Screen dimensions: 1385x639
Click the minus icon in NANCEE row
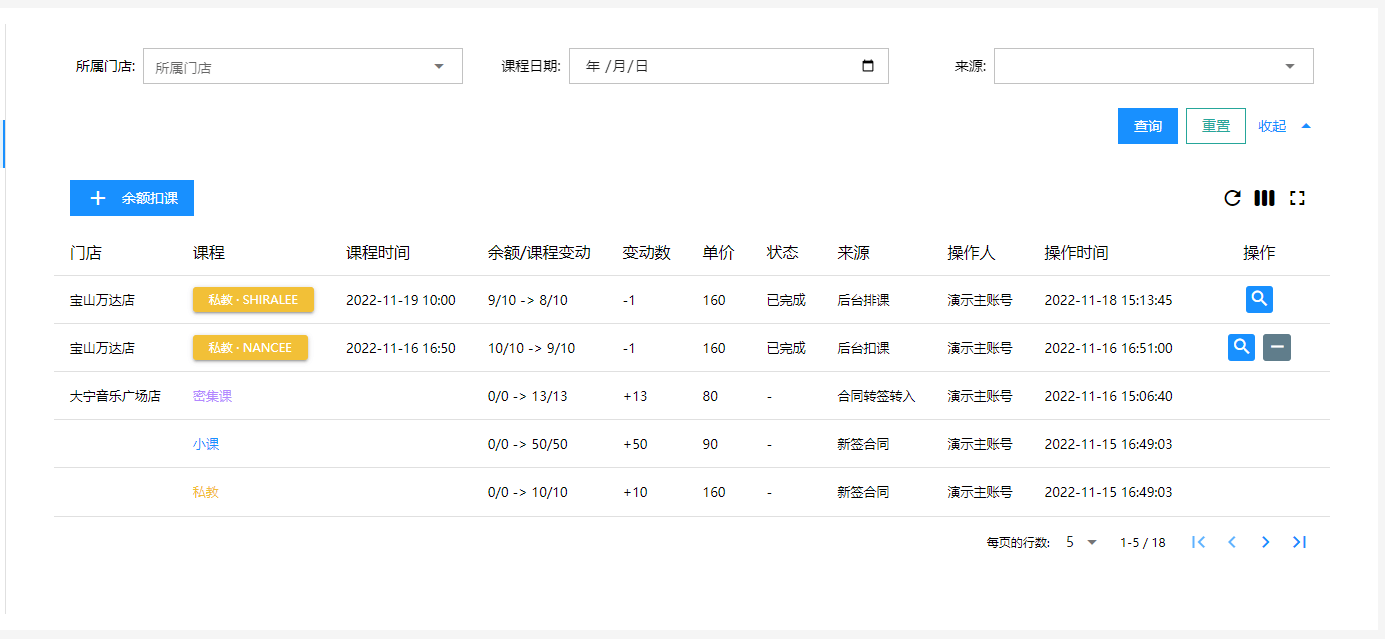click(x=1277, y=347)
